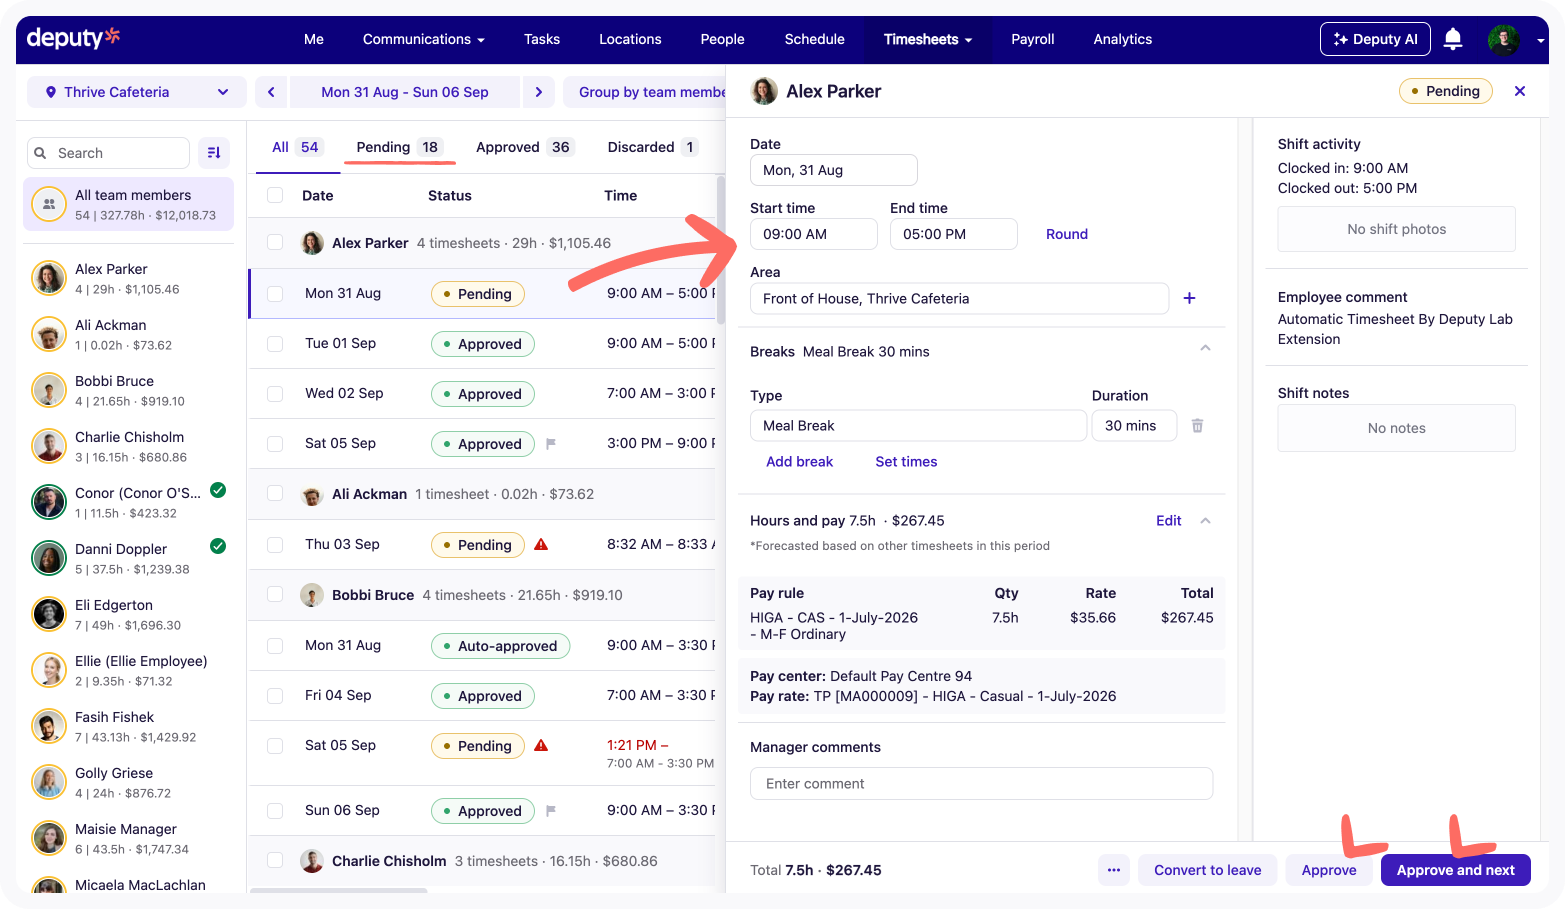
Task: Tick checkbox for Mon 31 Aug Pending row
Action: point(275,294)
